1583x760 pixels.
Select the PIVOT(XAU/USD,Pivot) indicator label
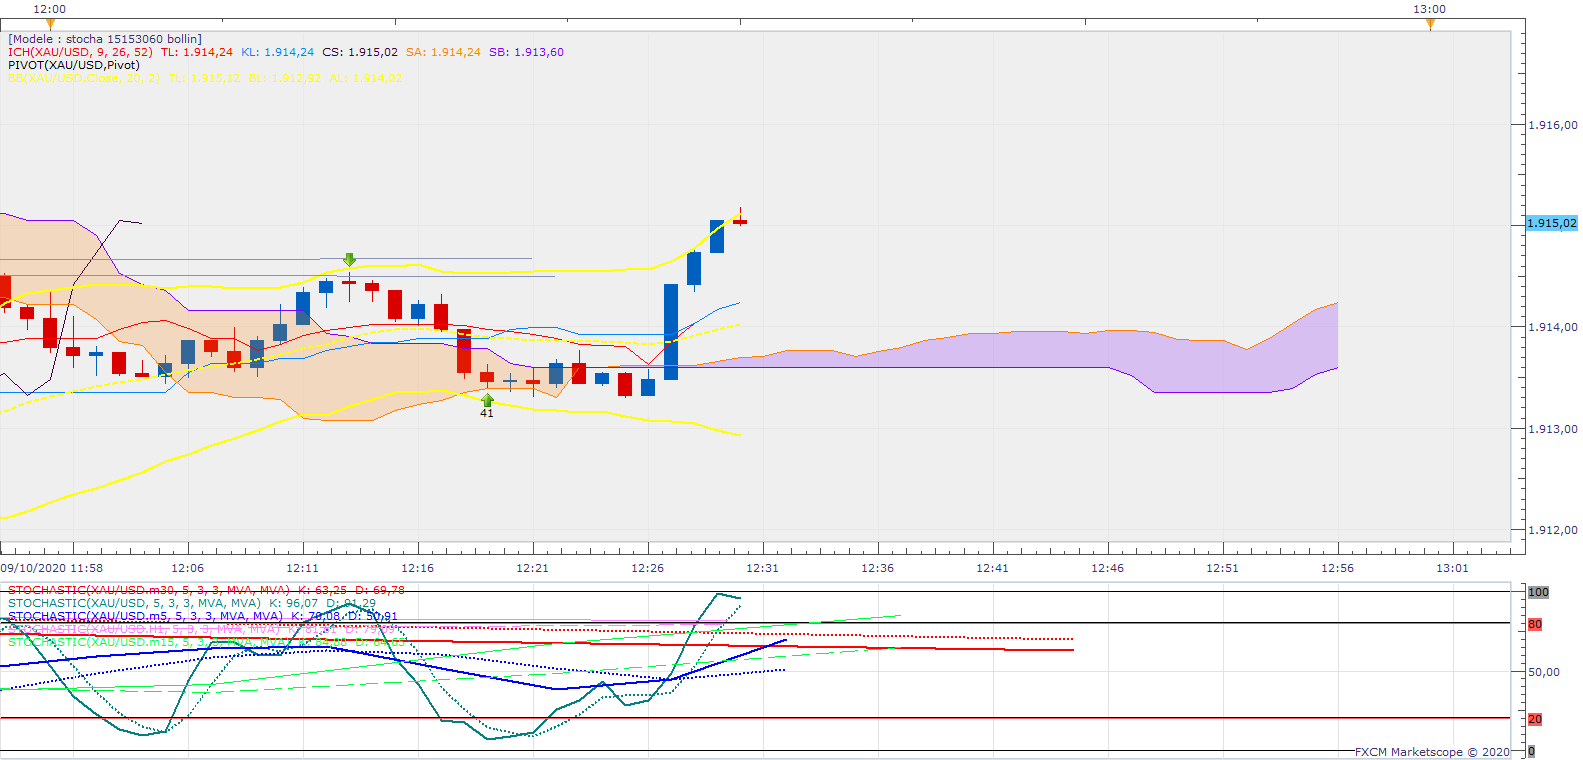(x=74, y=65)
